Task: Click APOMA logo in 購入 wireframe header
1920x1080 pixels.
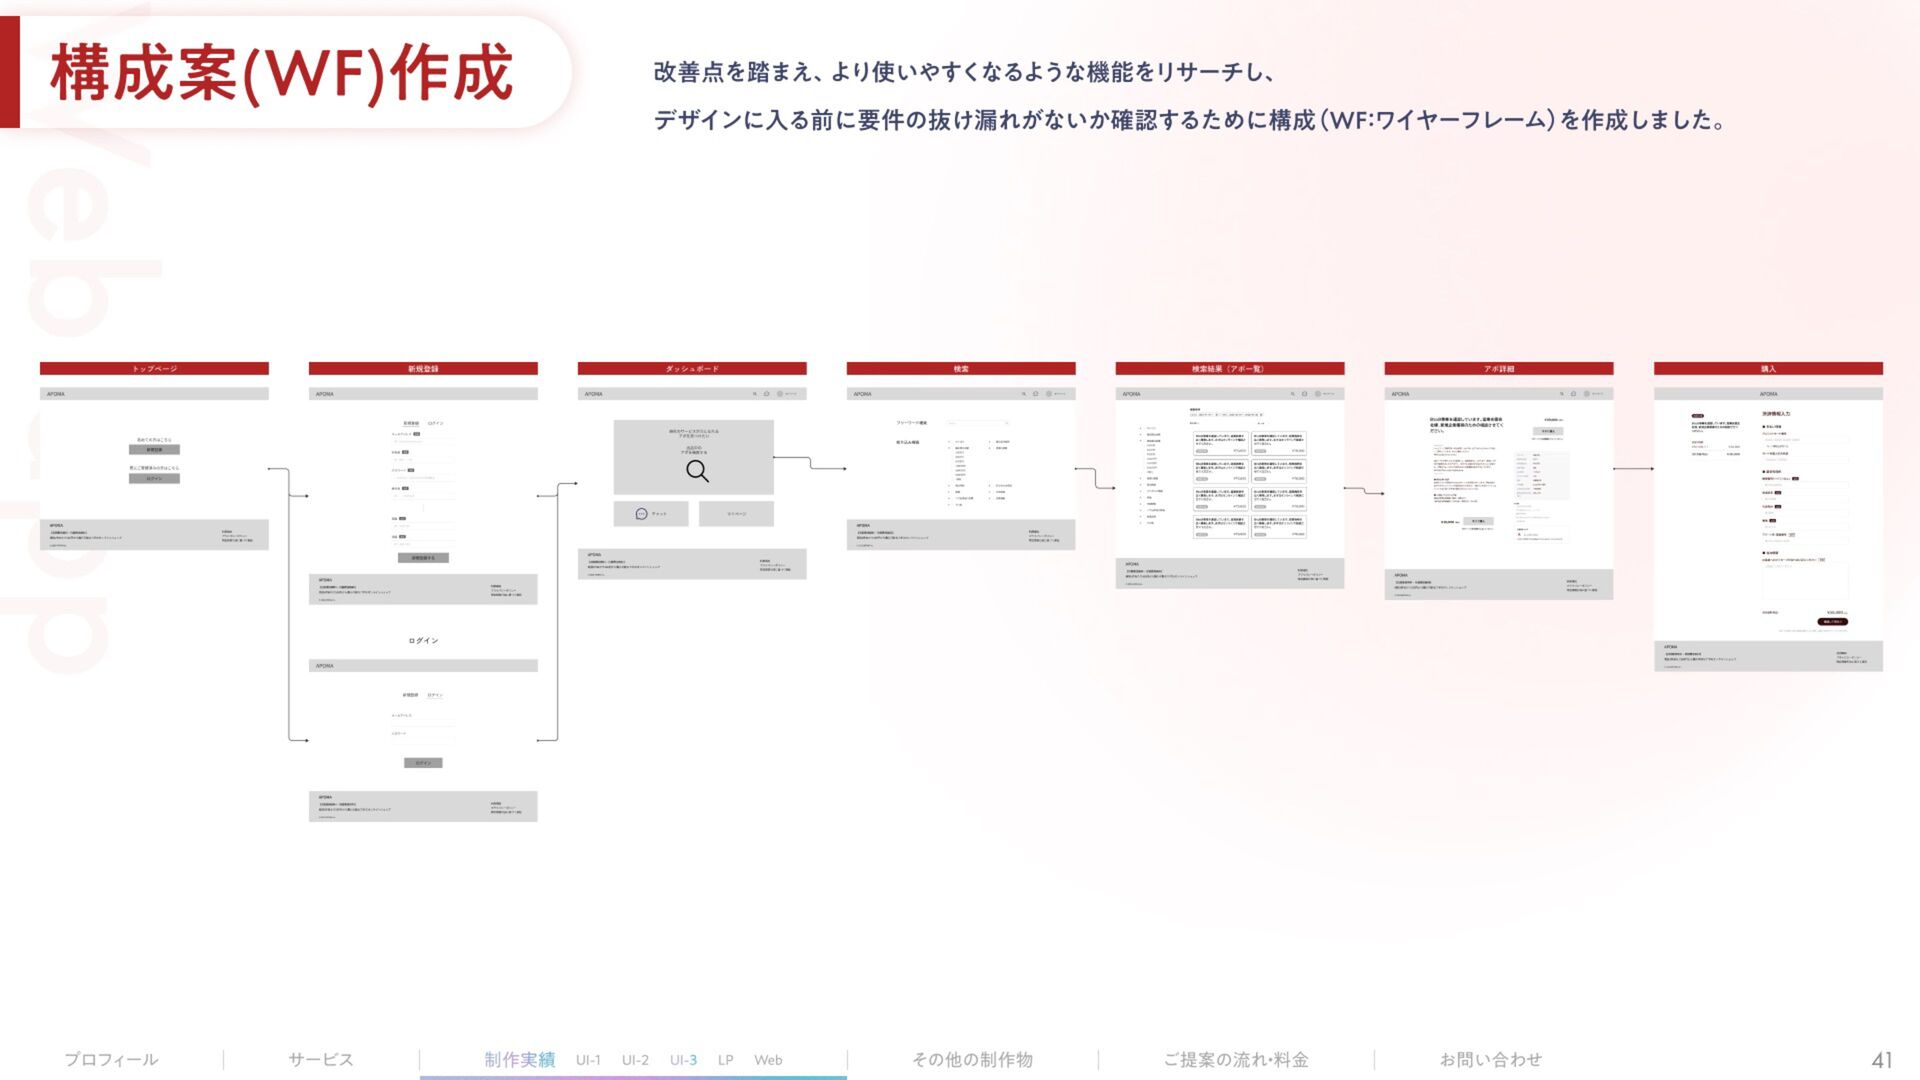Action: click(x=1768, y=394)
